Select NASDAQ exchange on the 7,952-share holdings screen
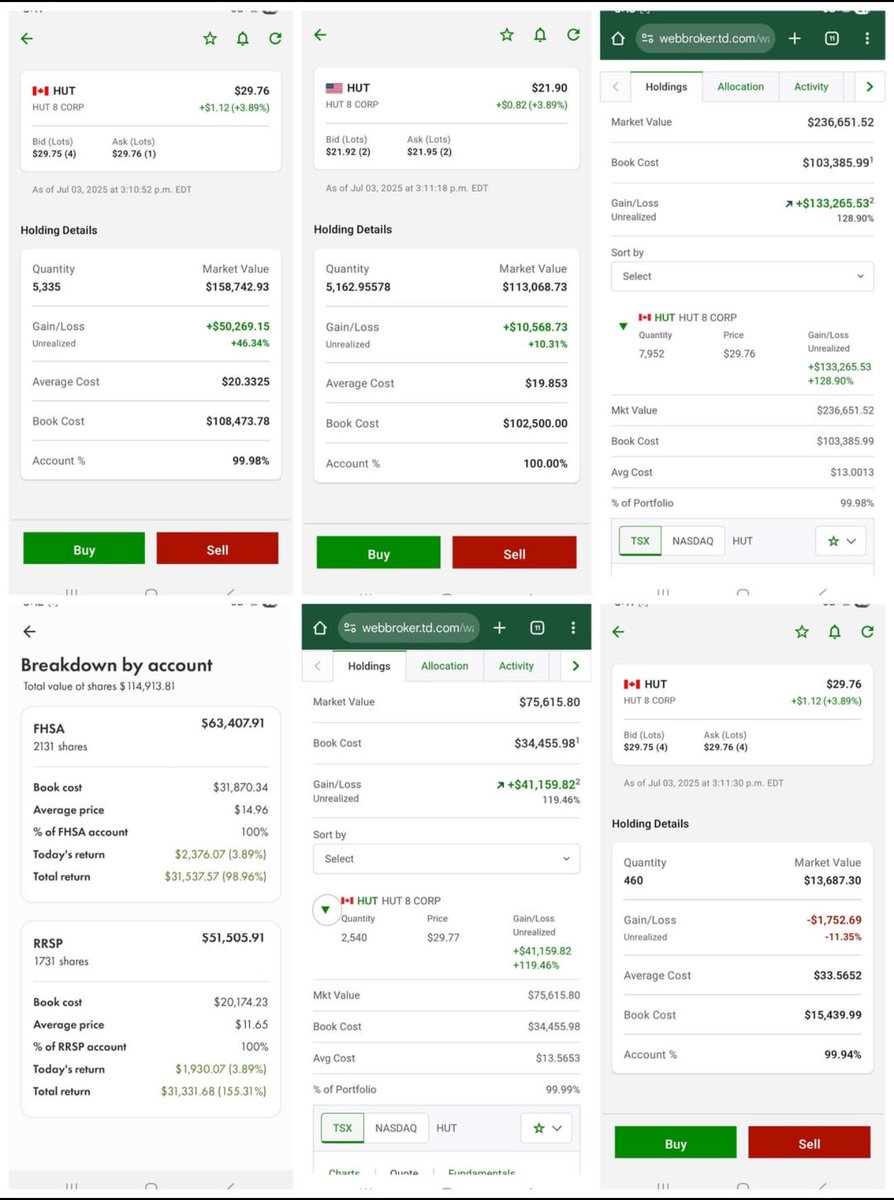The height and width of the screenshot is (1200, 894). pyautogui.click(x=693, y=541)
